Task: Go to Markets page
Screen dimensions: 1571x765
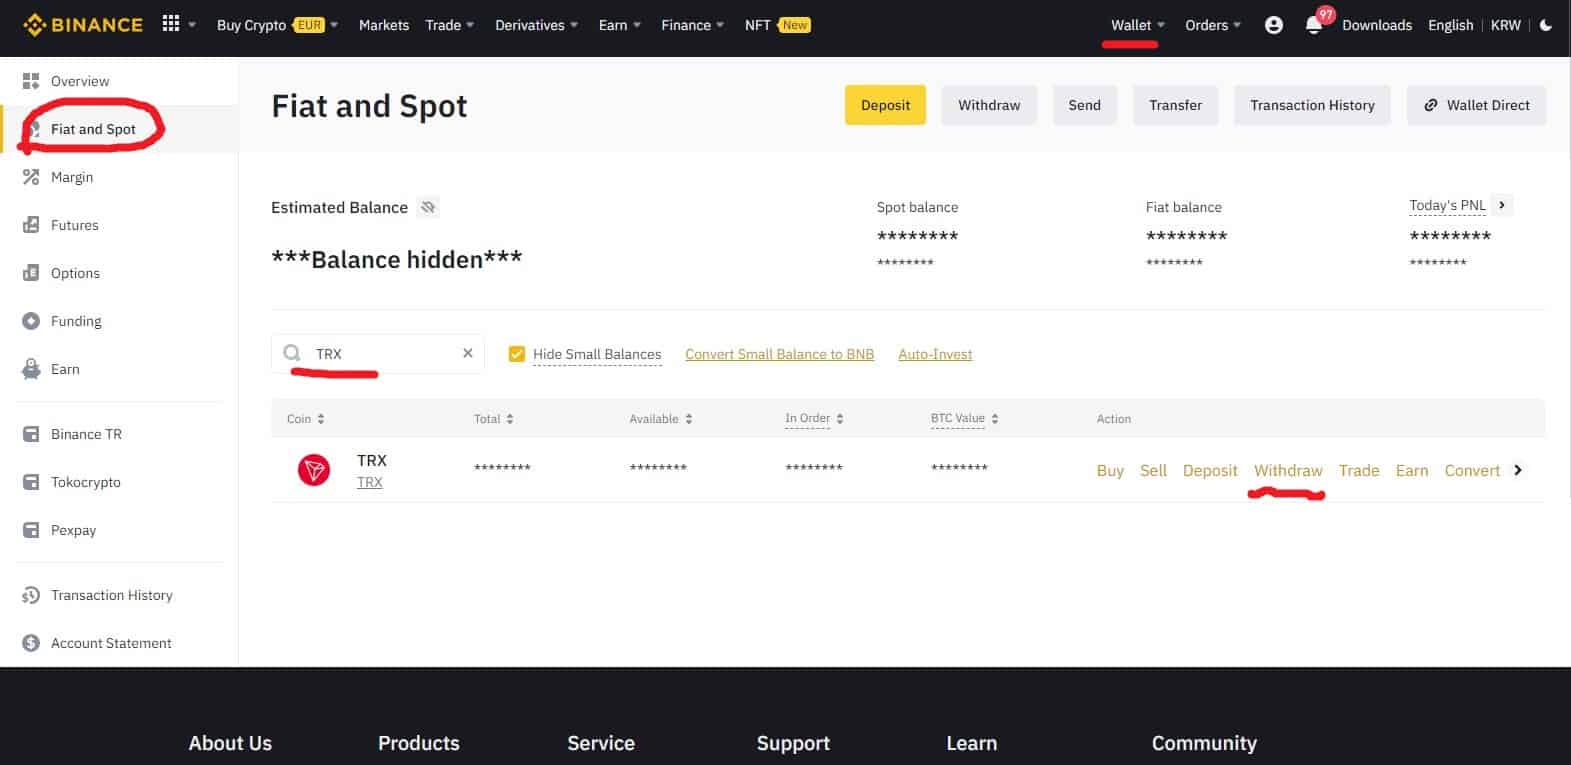Action: pos(384,25)
